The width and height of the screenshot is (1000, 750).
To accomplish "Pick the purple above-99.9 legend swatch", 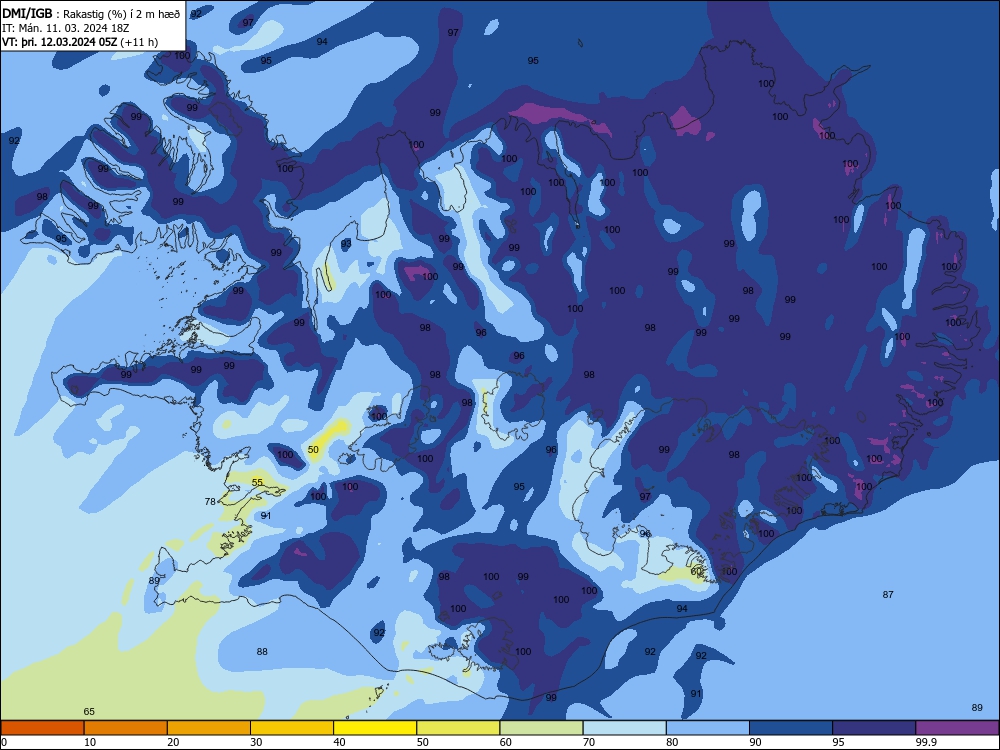I will [957, 728].
